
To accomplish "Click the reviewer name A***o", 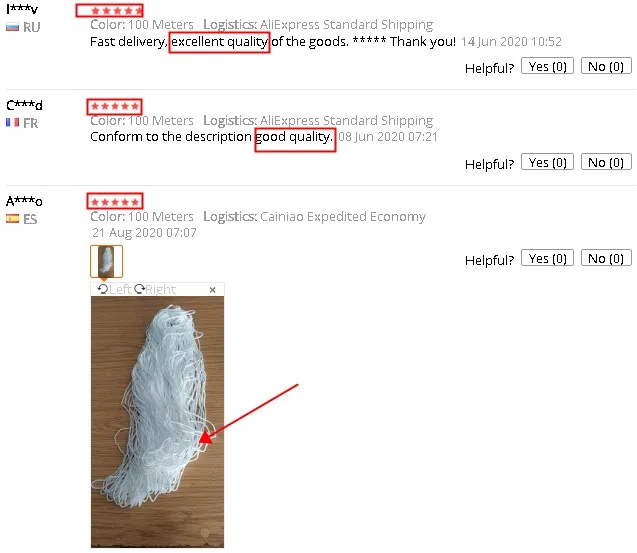I will click(x=24, y=201).
